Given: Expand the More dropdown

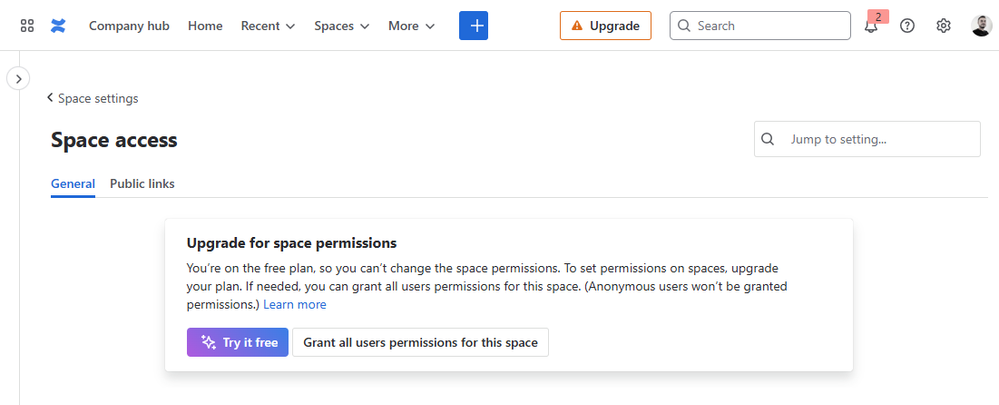Looking at the screenshot, I should [412, 26].
